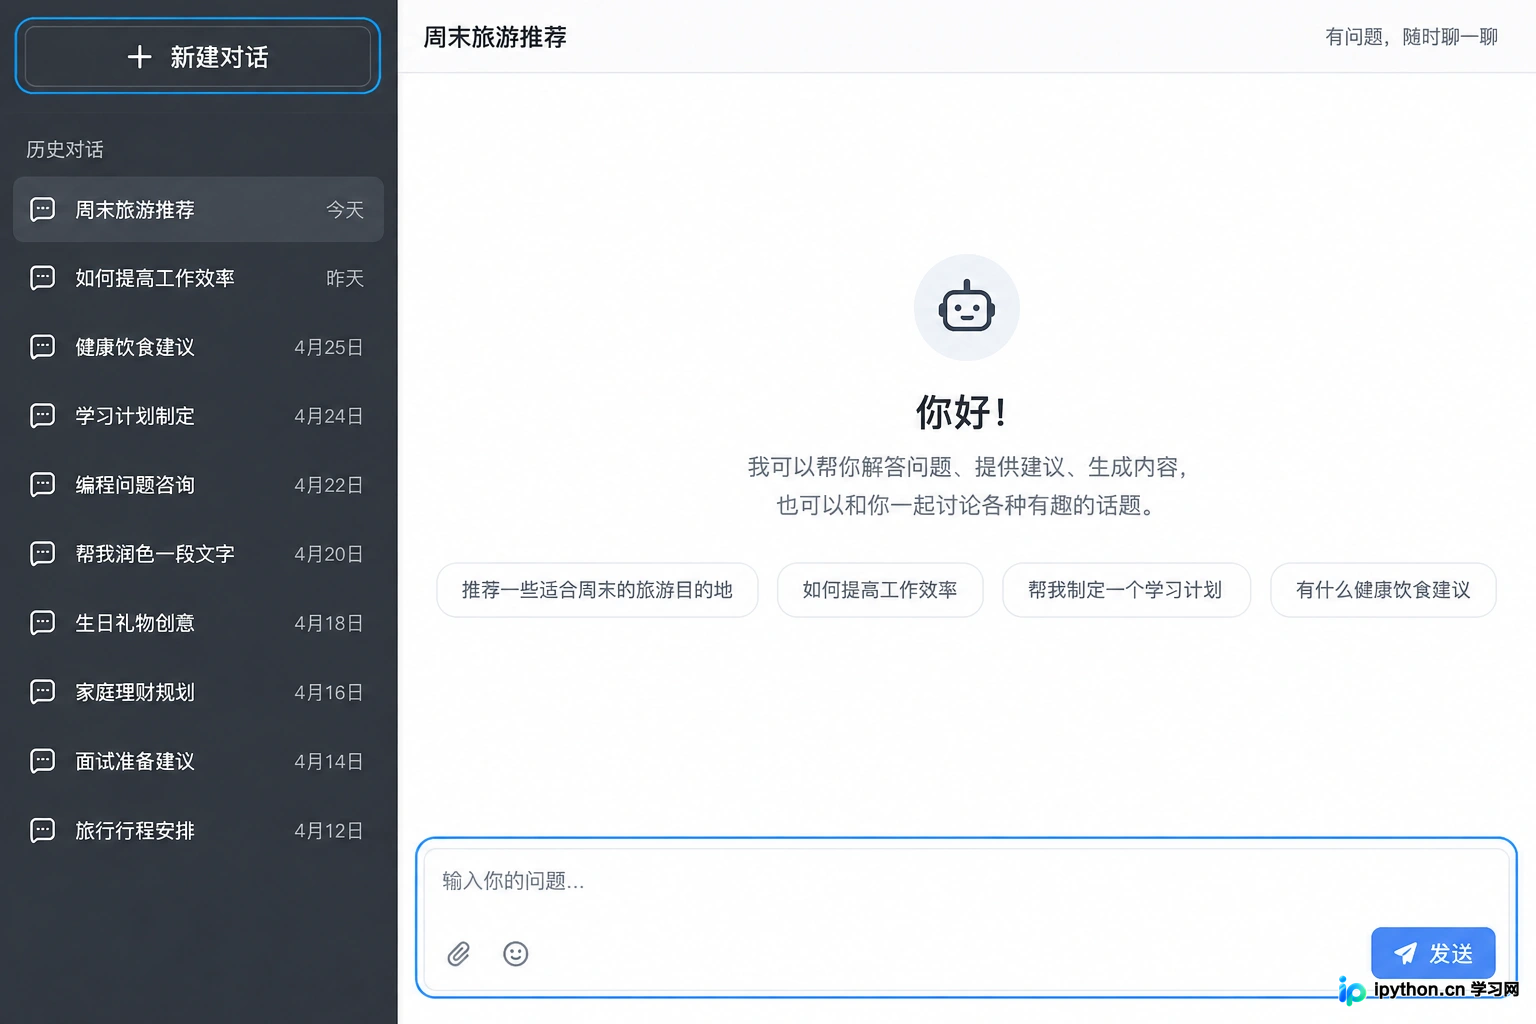Open the 生日礼物创意 conversation

pos(198,623)
